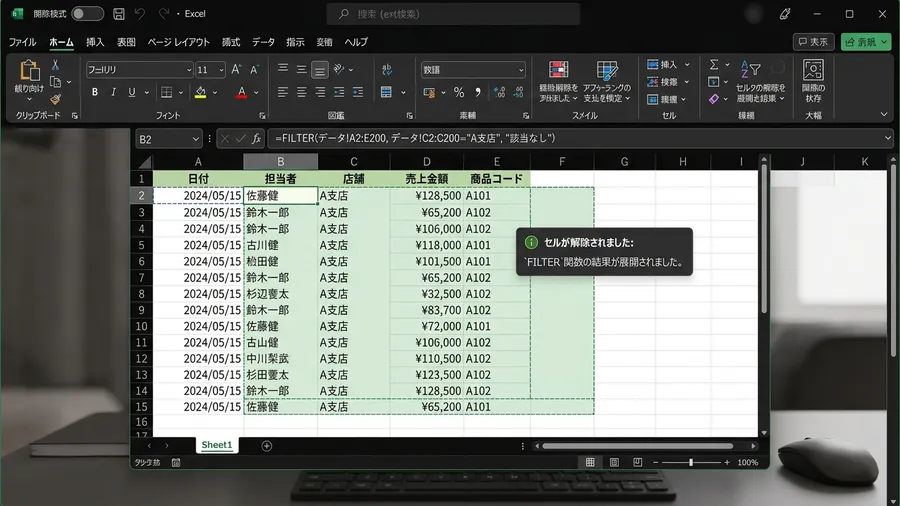
Task: Align cell content right
Action: 320,92
